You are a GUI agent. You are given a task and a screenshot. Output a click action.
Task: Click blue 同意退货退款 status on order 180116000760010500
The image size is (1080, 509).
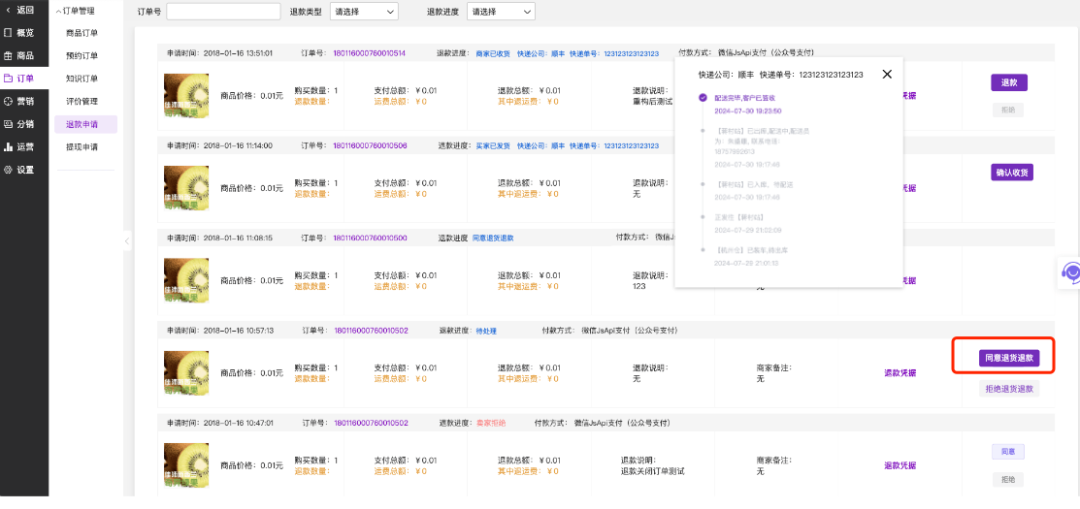(493, 238)
